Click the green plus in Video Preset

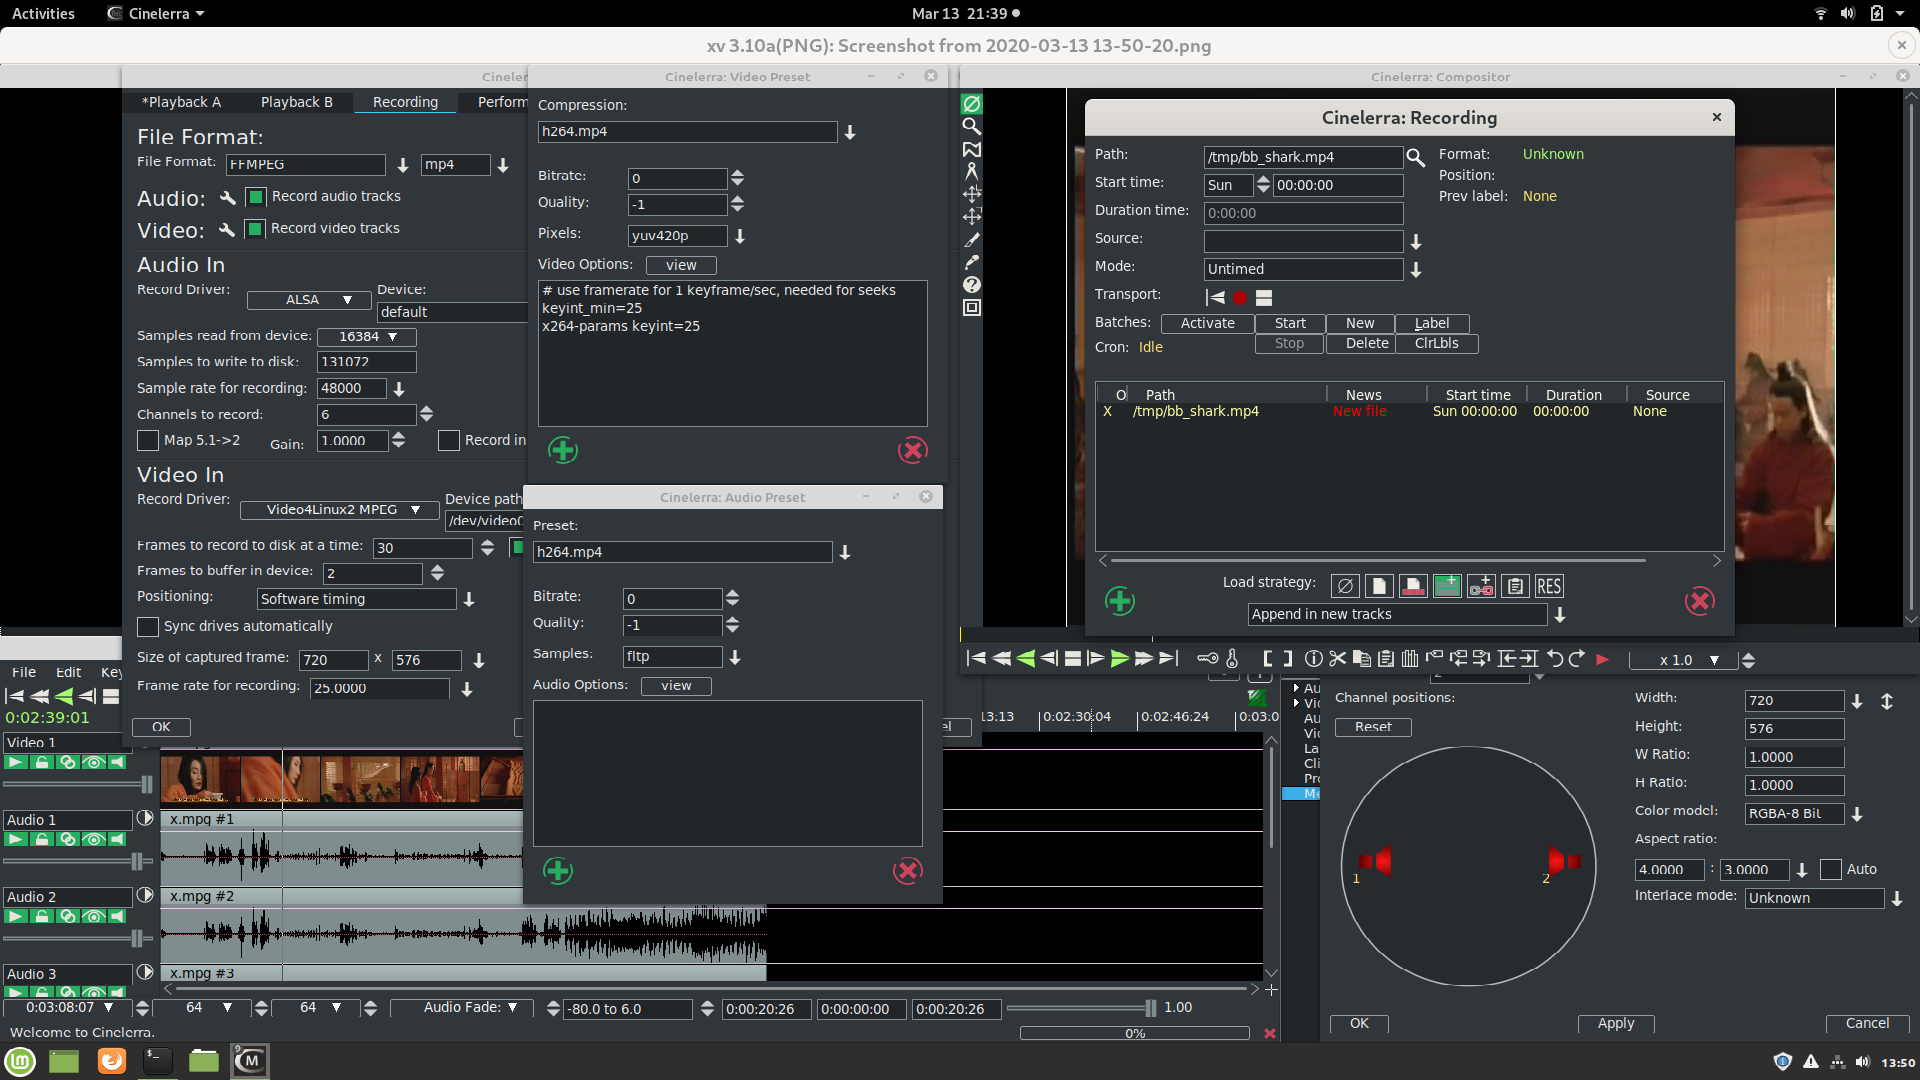tap(563, 450)
